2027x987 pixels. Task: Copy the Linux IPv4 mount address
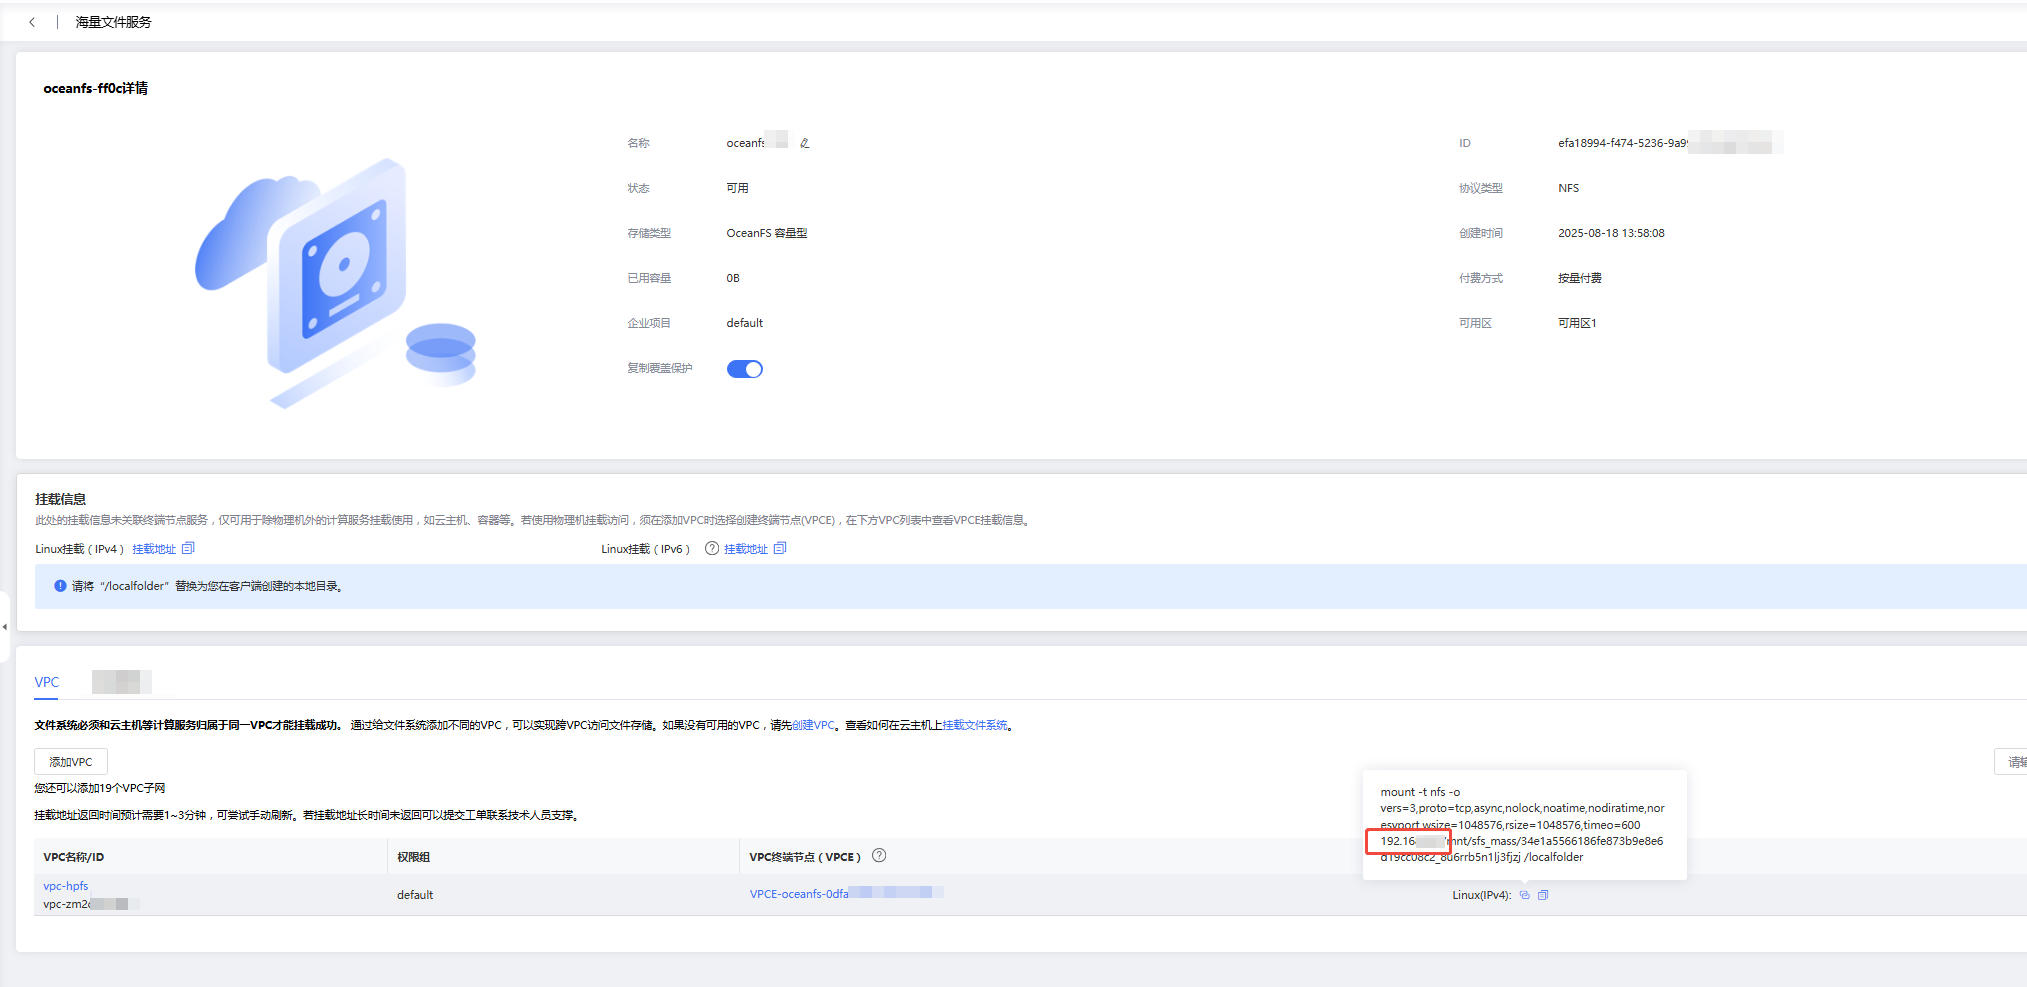[x=188, y=548]
